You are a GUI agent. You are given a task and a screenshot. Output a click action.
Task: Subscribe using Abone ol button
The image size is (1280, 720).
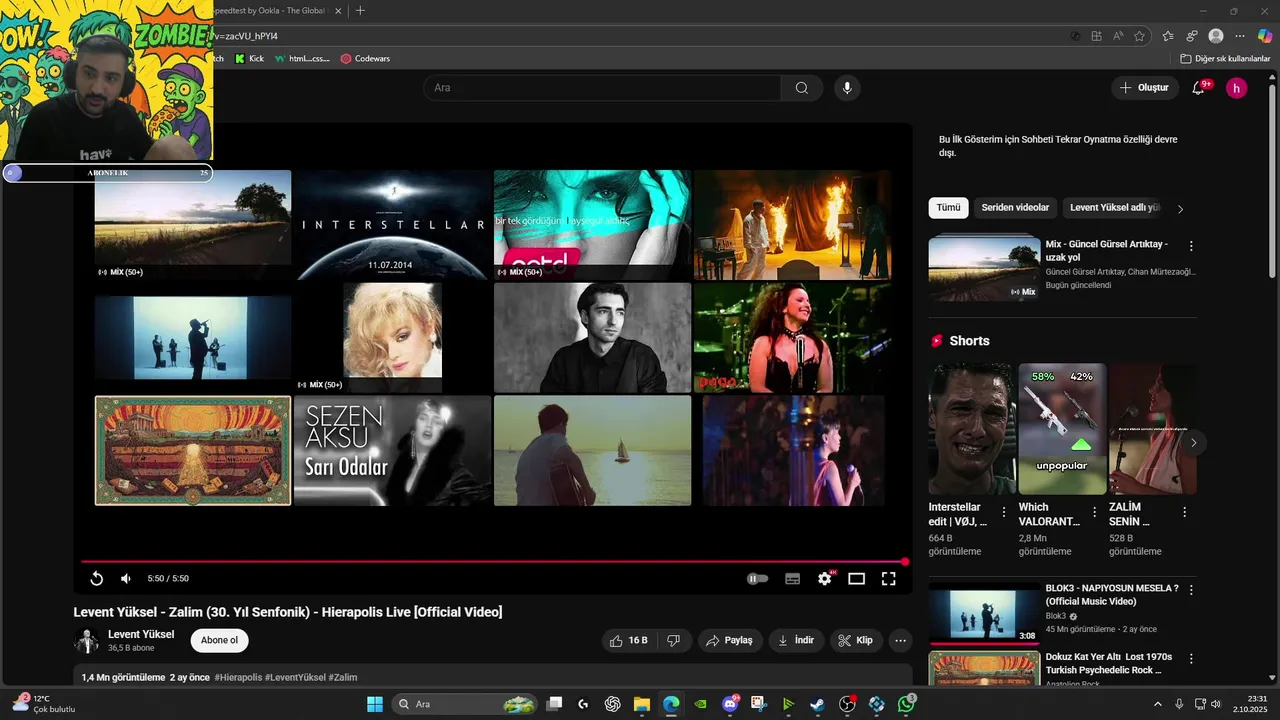click(219, 640)
